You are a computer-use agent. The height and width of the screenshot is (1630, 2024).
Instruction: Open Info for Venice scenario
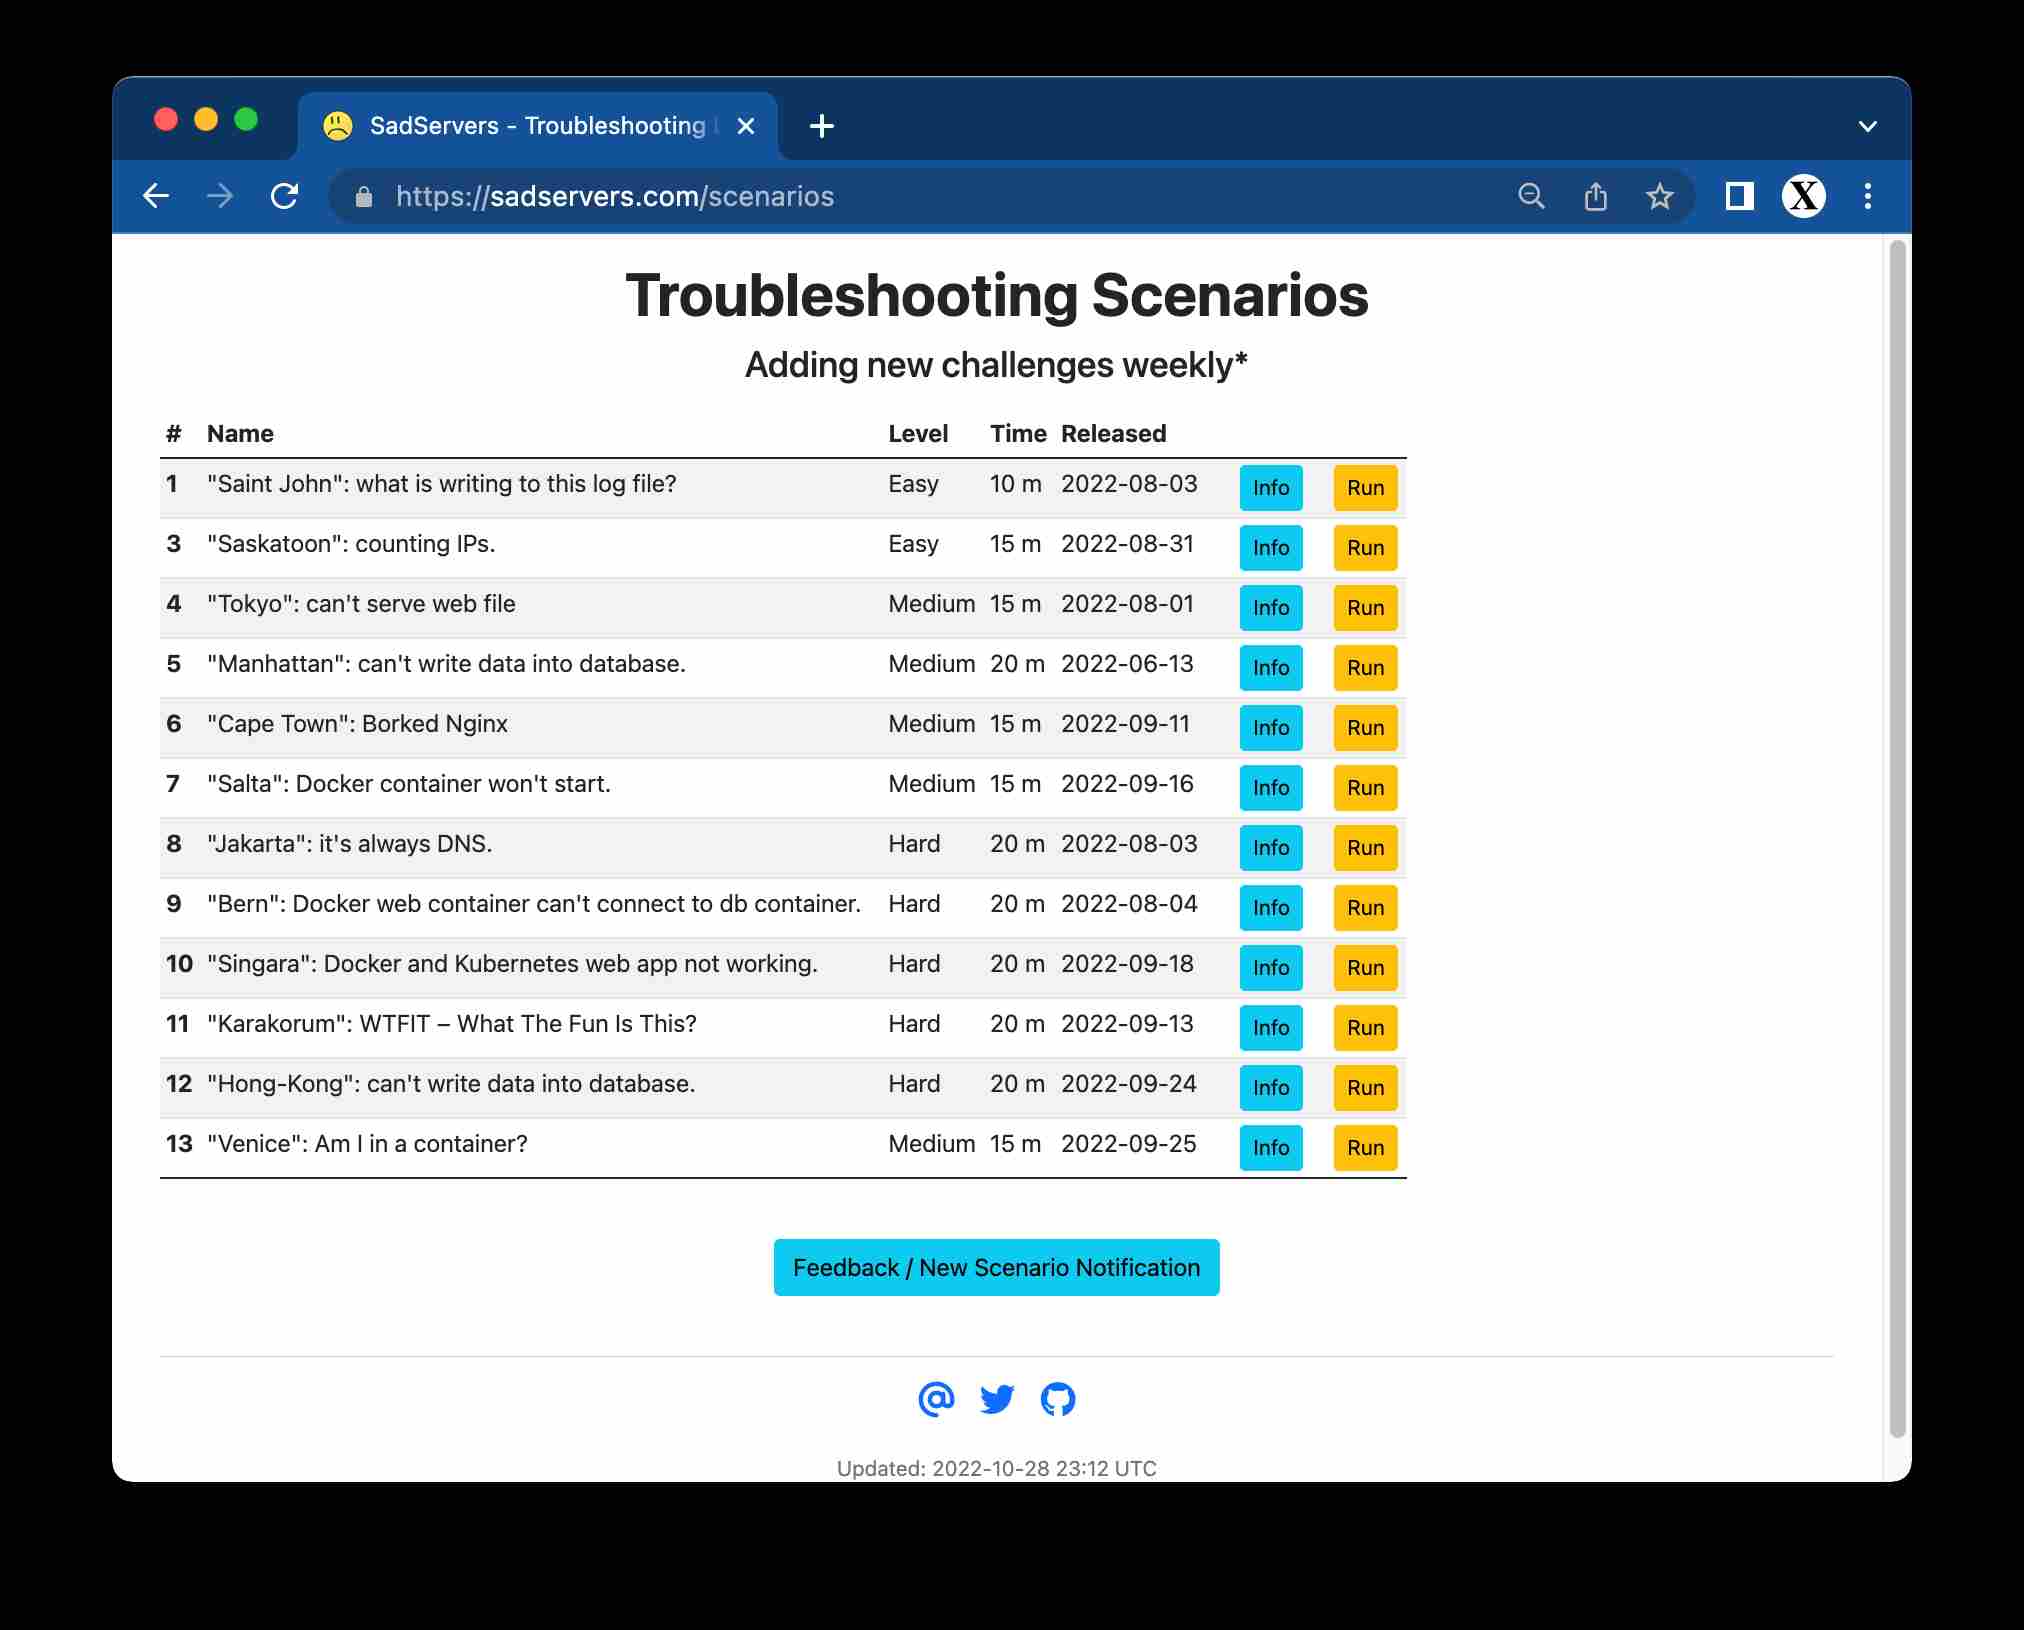[x=1271, y=1148]
